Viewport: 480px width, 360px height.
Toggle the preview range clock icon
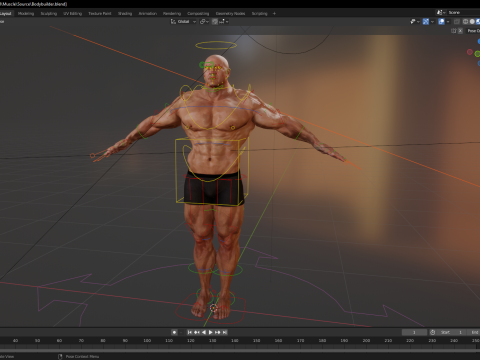point(432,332)
